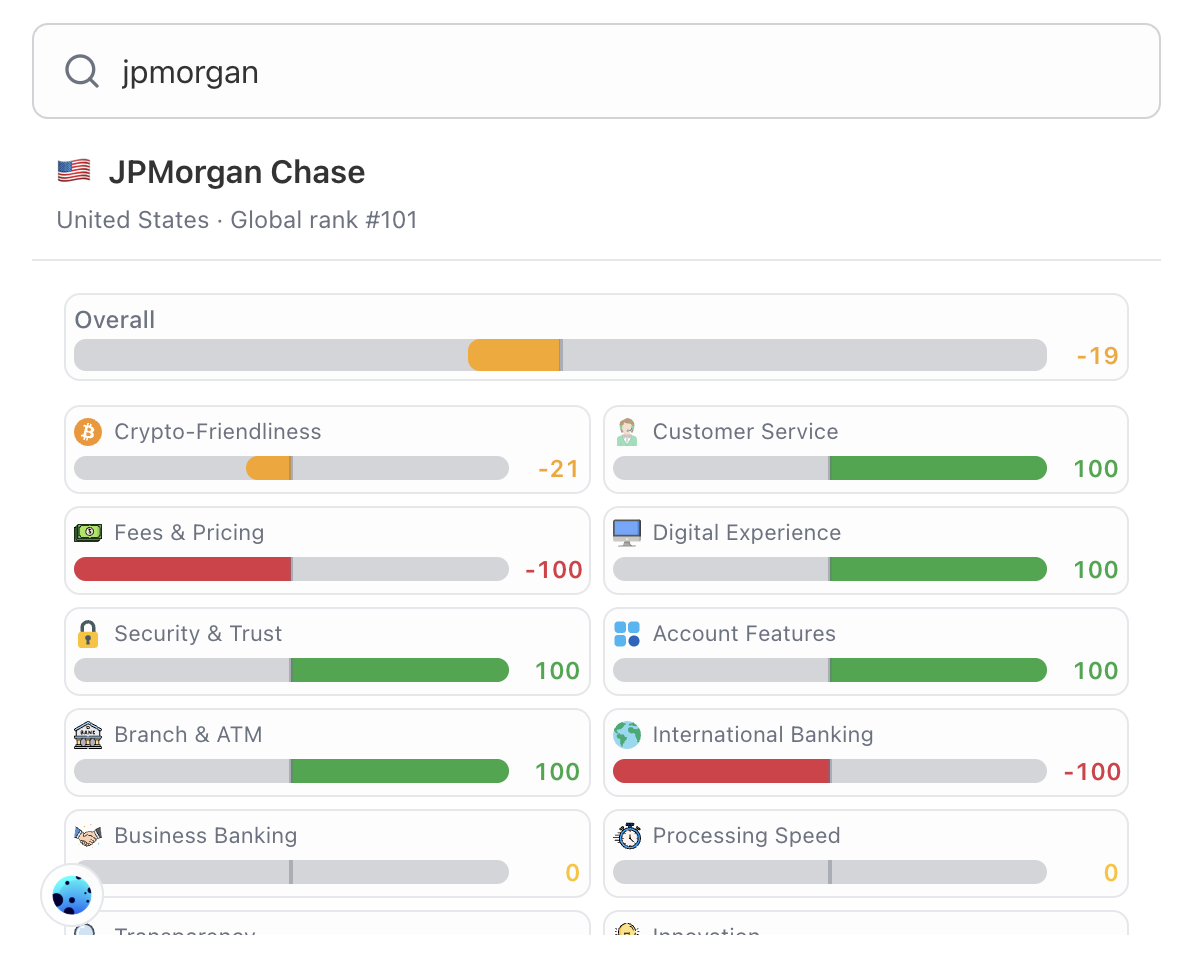Click the Account Features score bar

(830, 670)
